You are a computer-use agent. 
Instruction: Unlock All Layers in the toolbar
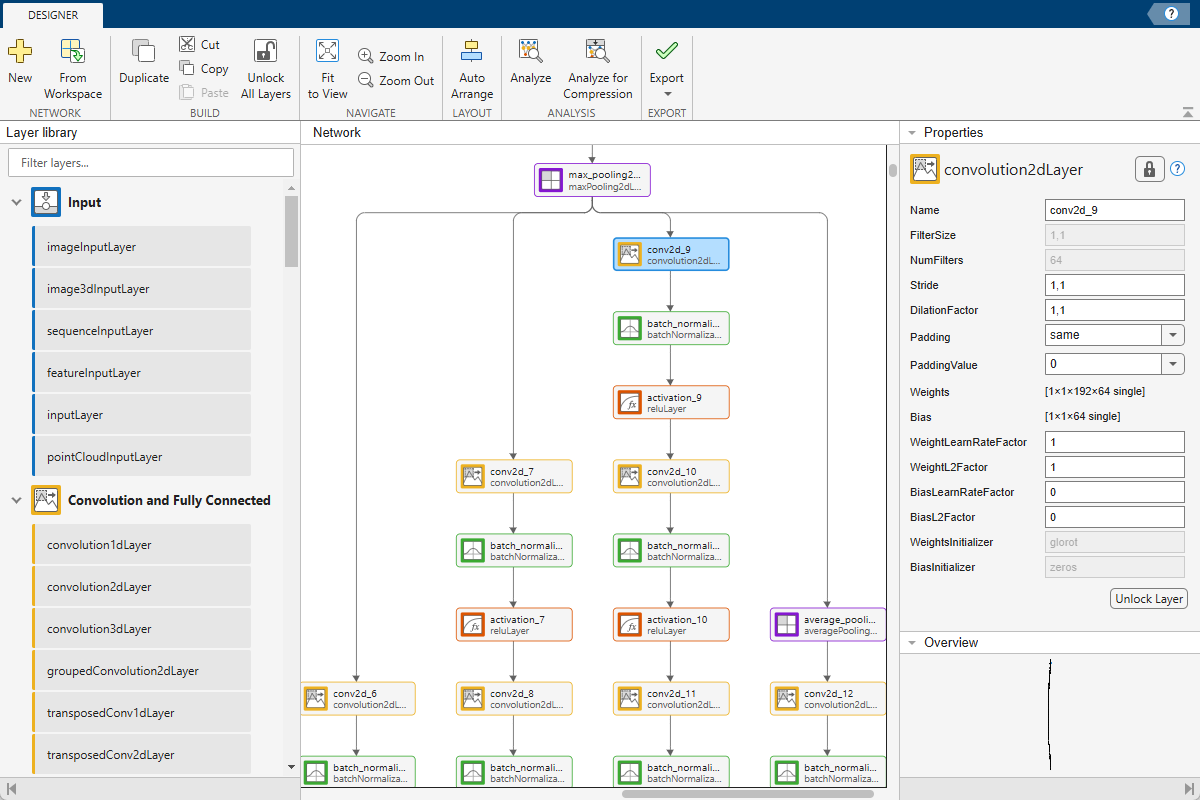coord(265,62)
